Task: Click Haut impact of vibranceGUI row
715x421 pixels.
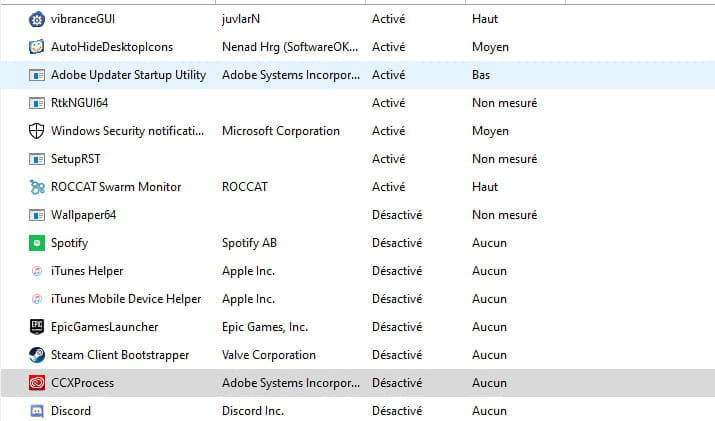Action: pos(485,19)
